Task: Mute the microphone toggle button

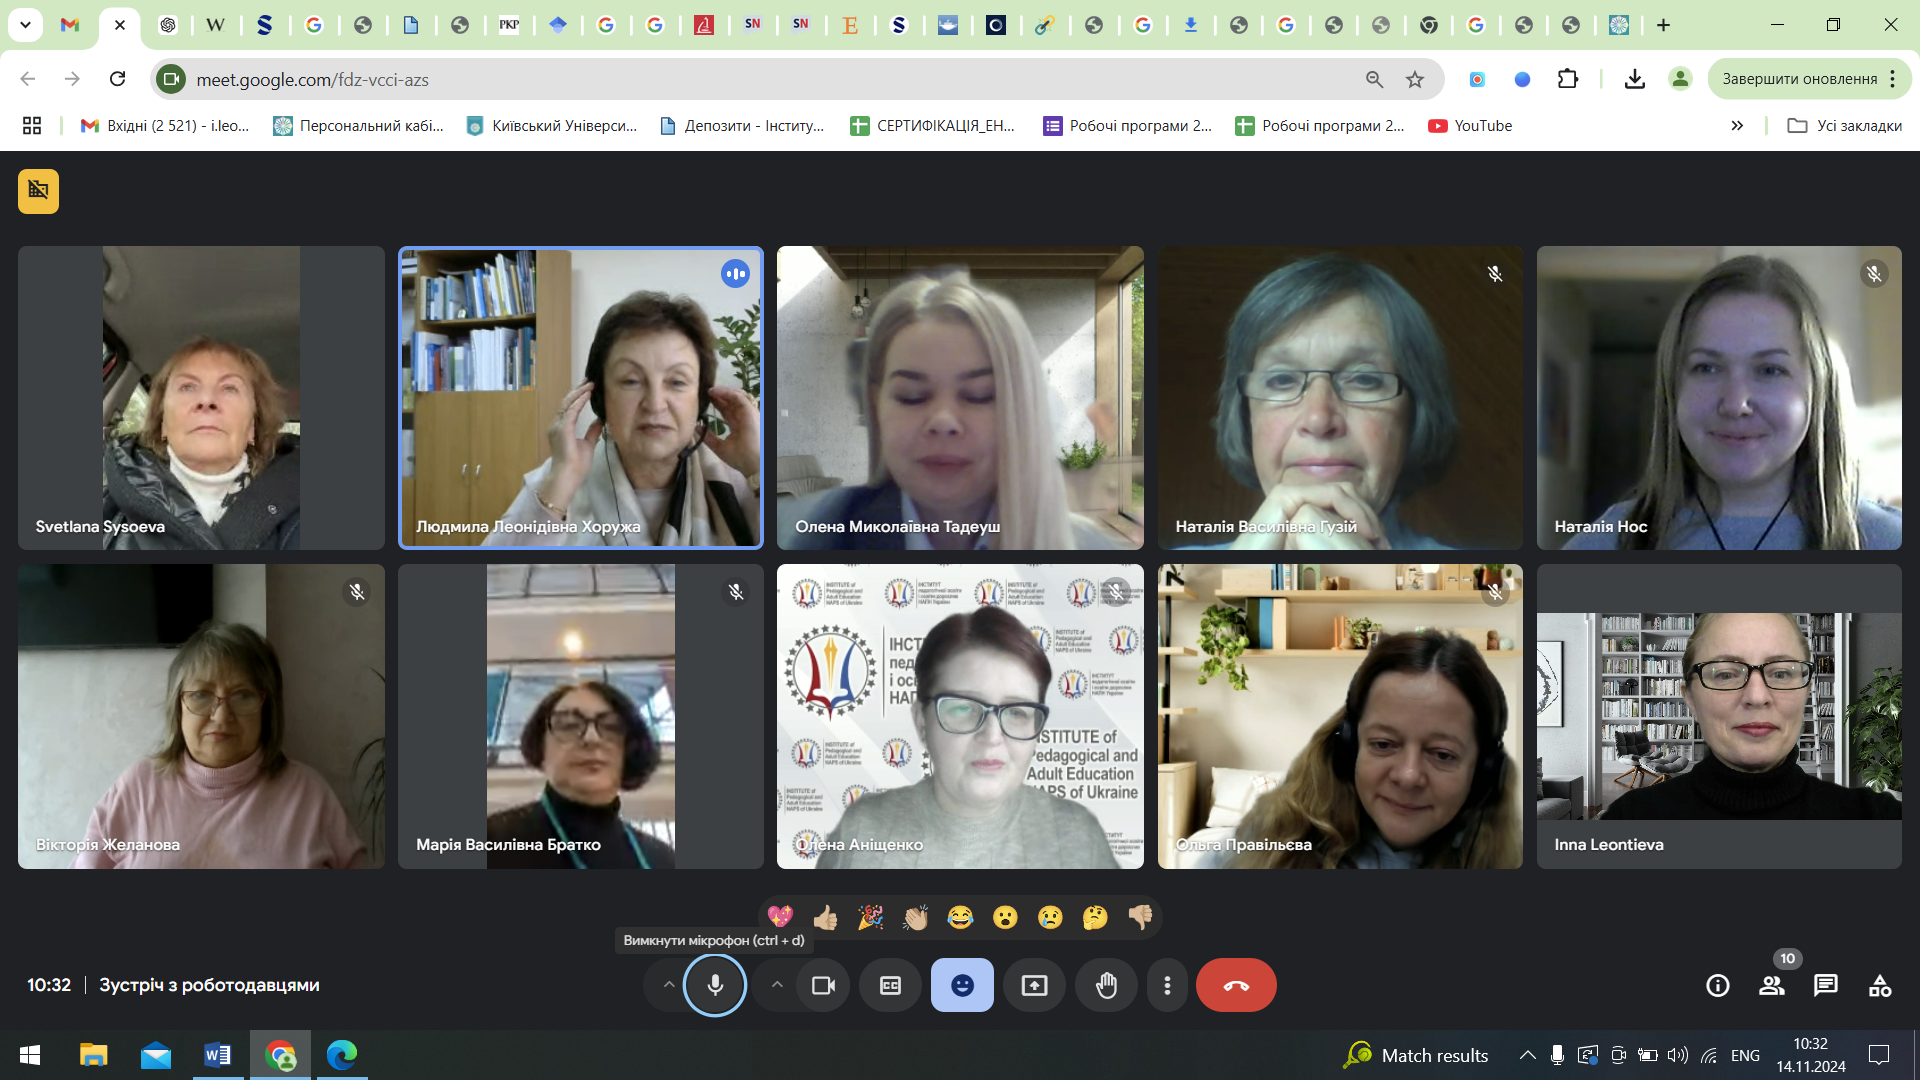Action: coord(715,985)
